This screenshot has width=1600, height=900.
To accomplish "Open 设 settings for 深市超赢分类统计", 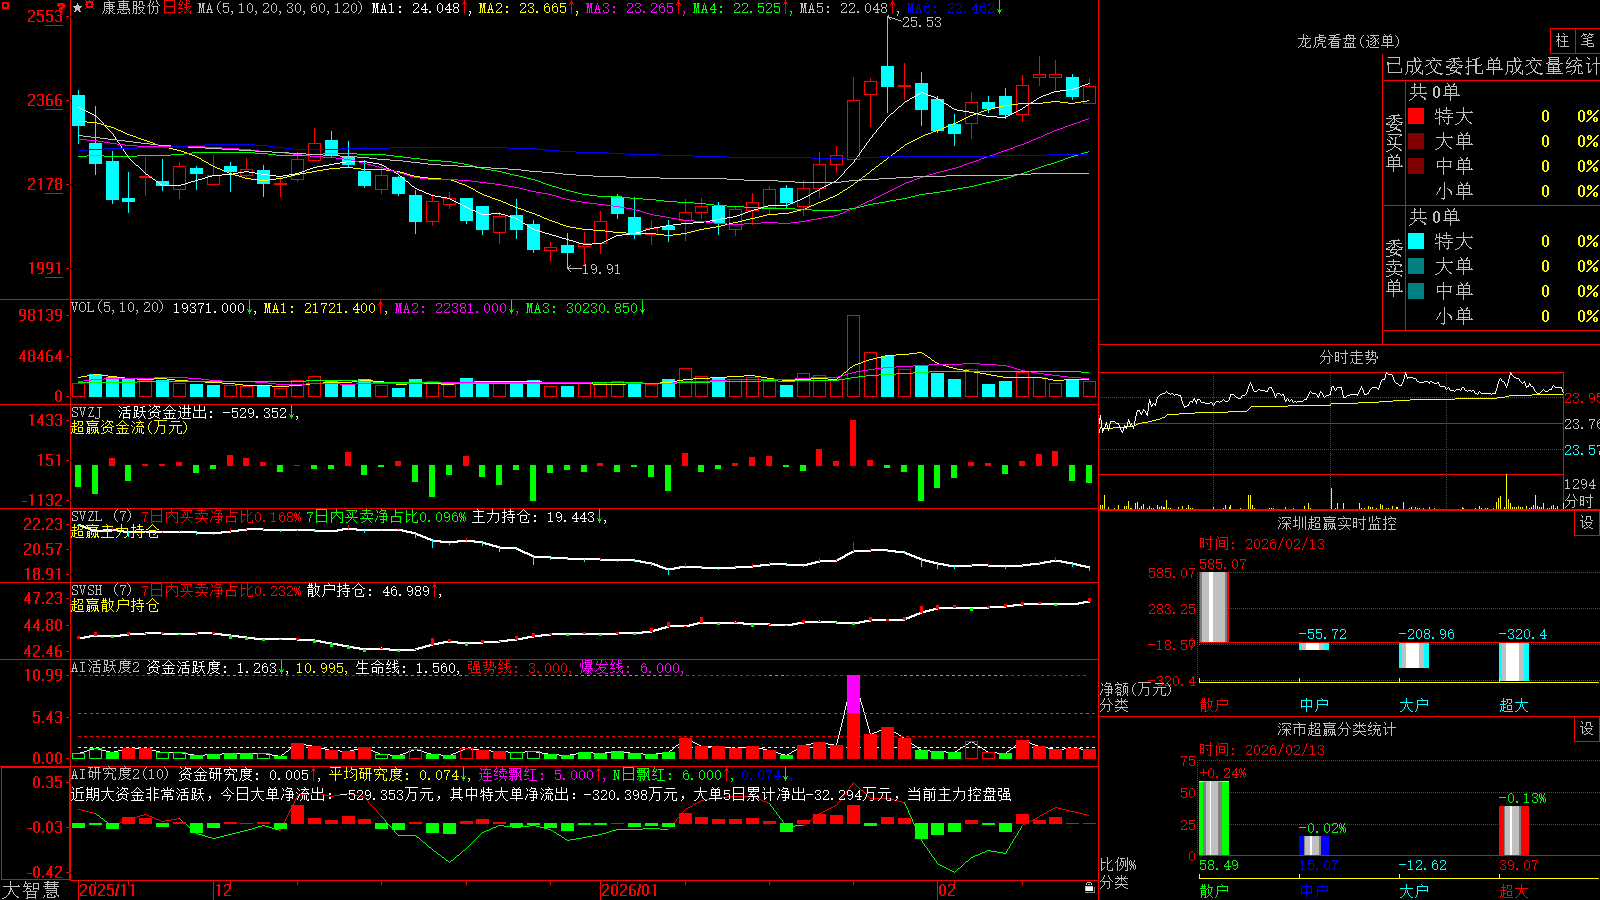I will coord(1587,729).
